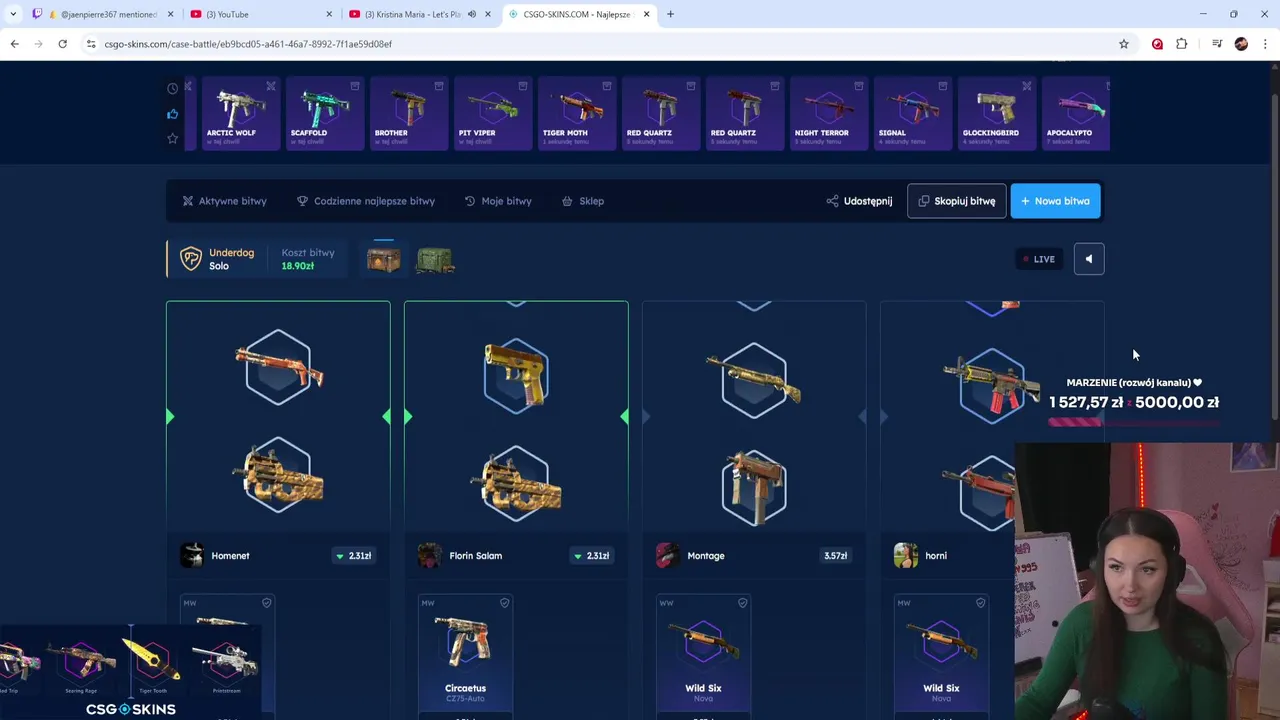
Task: Click Florin Salam's 2.31zł total
Action: click(x=592, y=556)
